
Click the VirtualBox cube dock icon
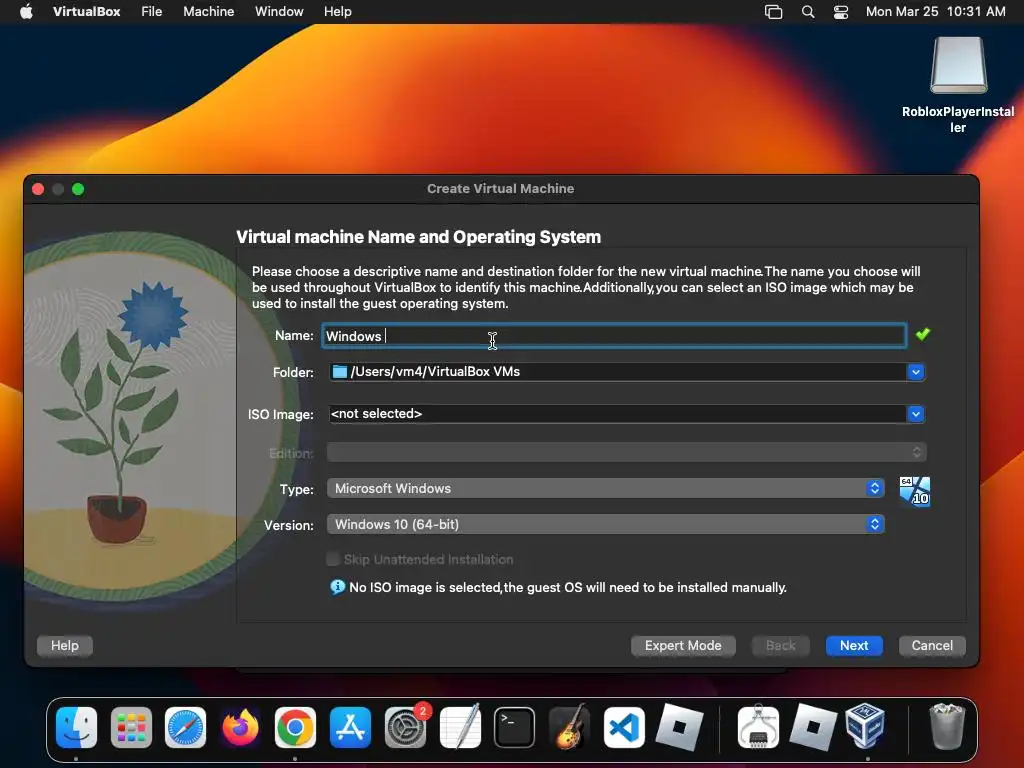pyautogui.click(x=865, y=726)
